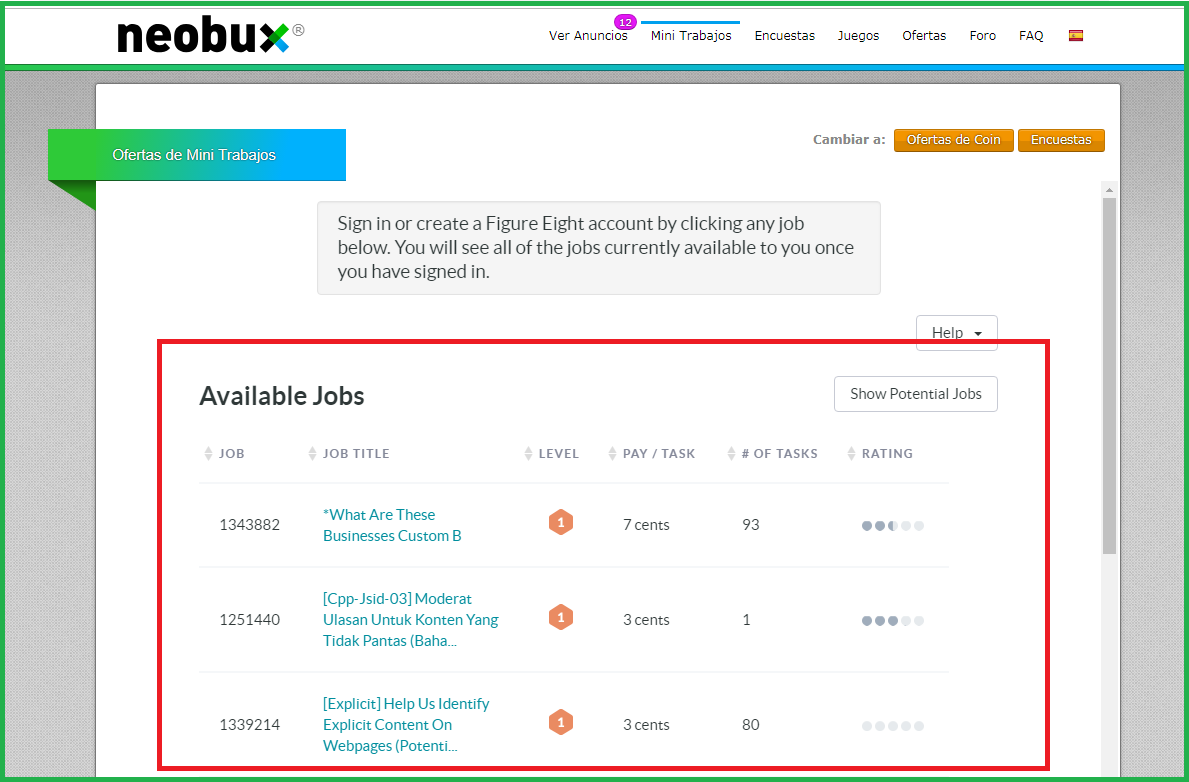
Task: Go to Encuestas in top navigation
Action: 784,36
